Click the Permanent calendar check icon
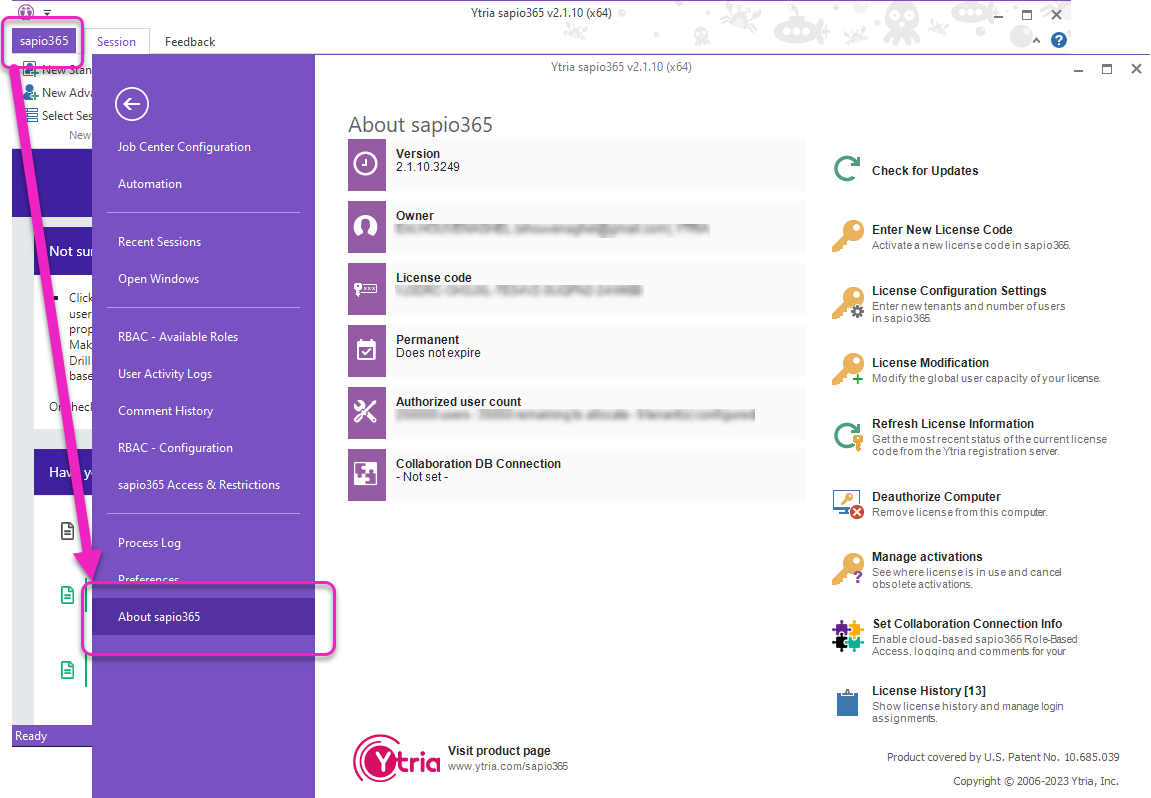 point(366,351)
